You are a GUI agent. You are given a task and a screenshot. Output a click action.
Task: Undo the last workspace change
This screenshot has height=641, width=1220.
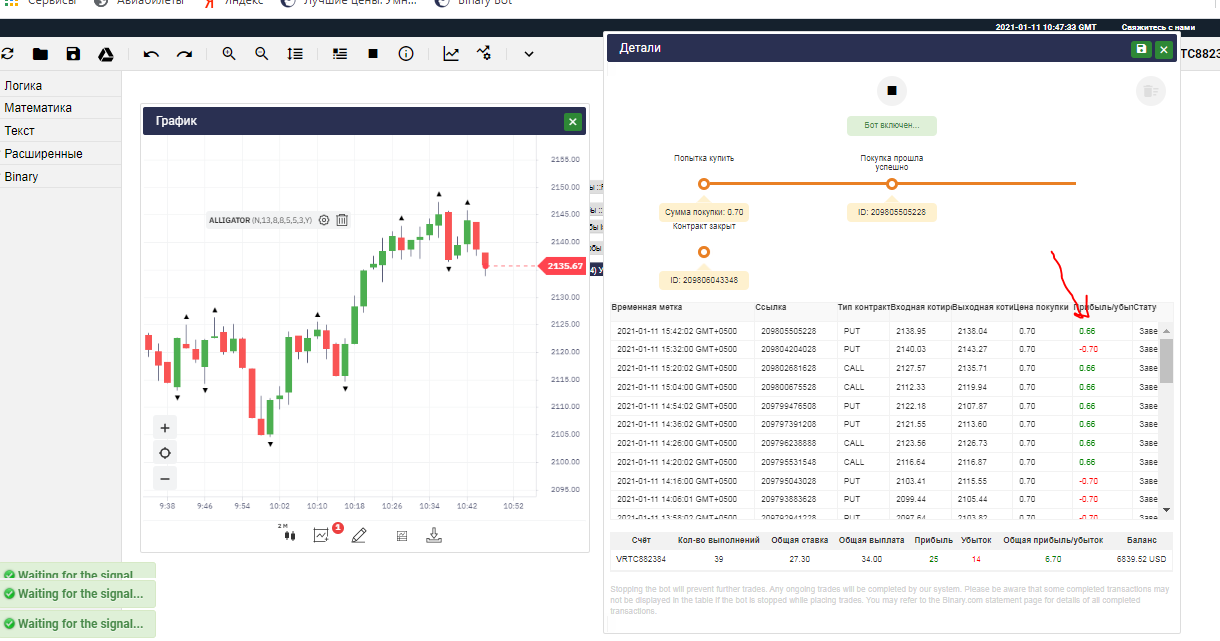pos(151,54)
